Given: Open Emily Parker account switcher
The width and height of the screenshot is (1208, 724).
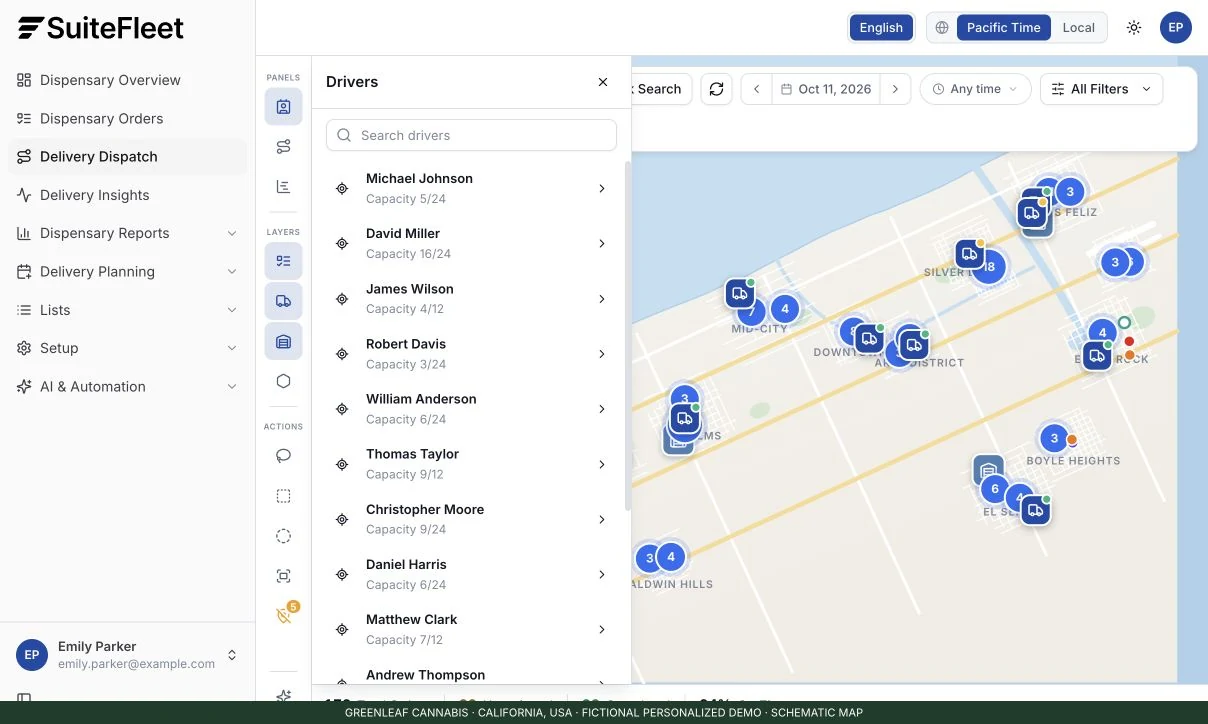Looking at the screenshot, I should tap(127, 655).
